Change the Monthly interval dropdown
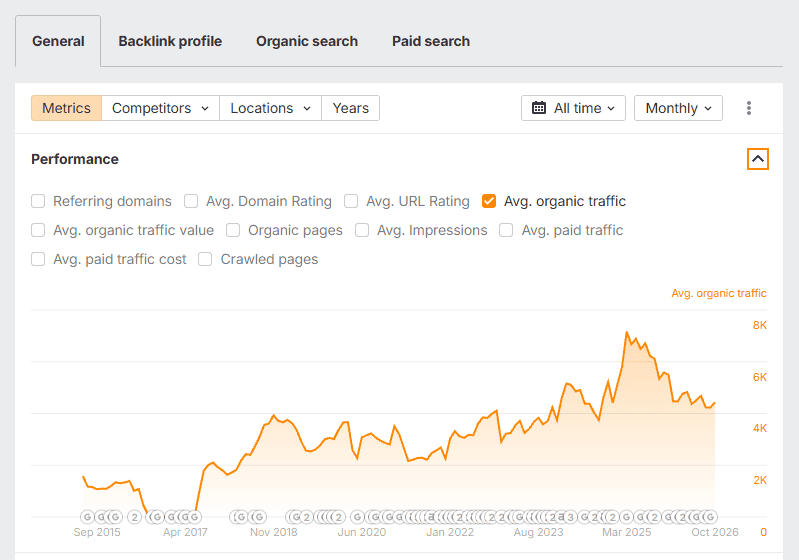The image size is (799, 560). [678, 108]
